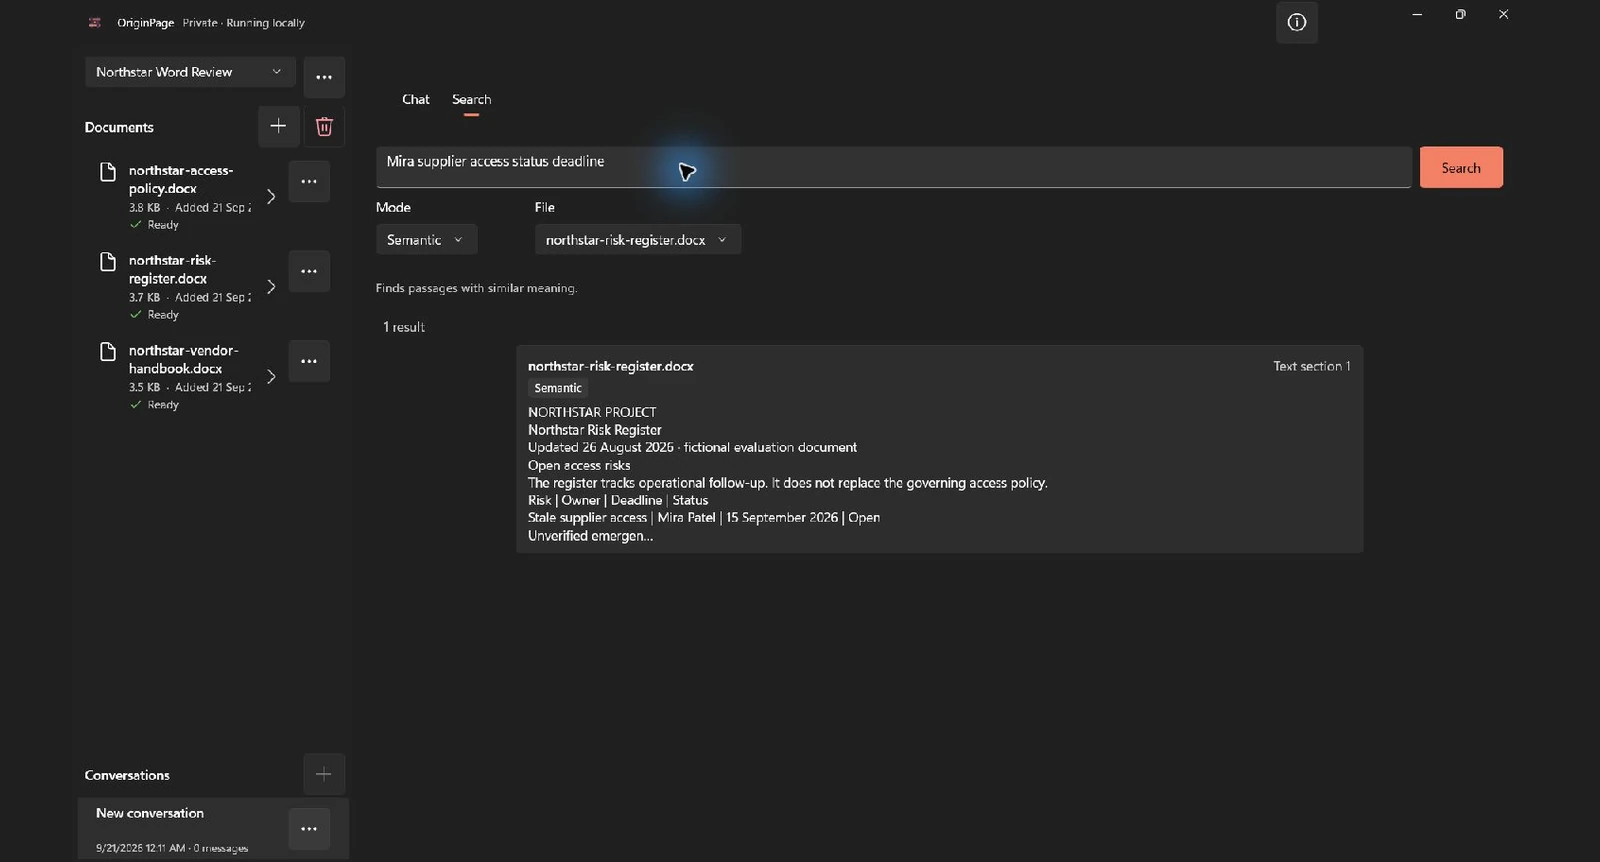
Task: Click the '1 result' count text
Action: 404,327
